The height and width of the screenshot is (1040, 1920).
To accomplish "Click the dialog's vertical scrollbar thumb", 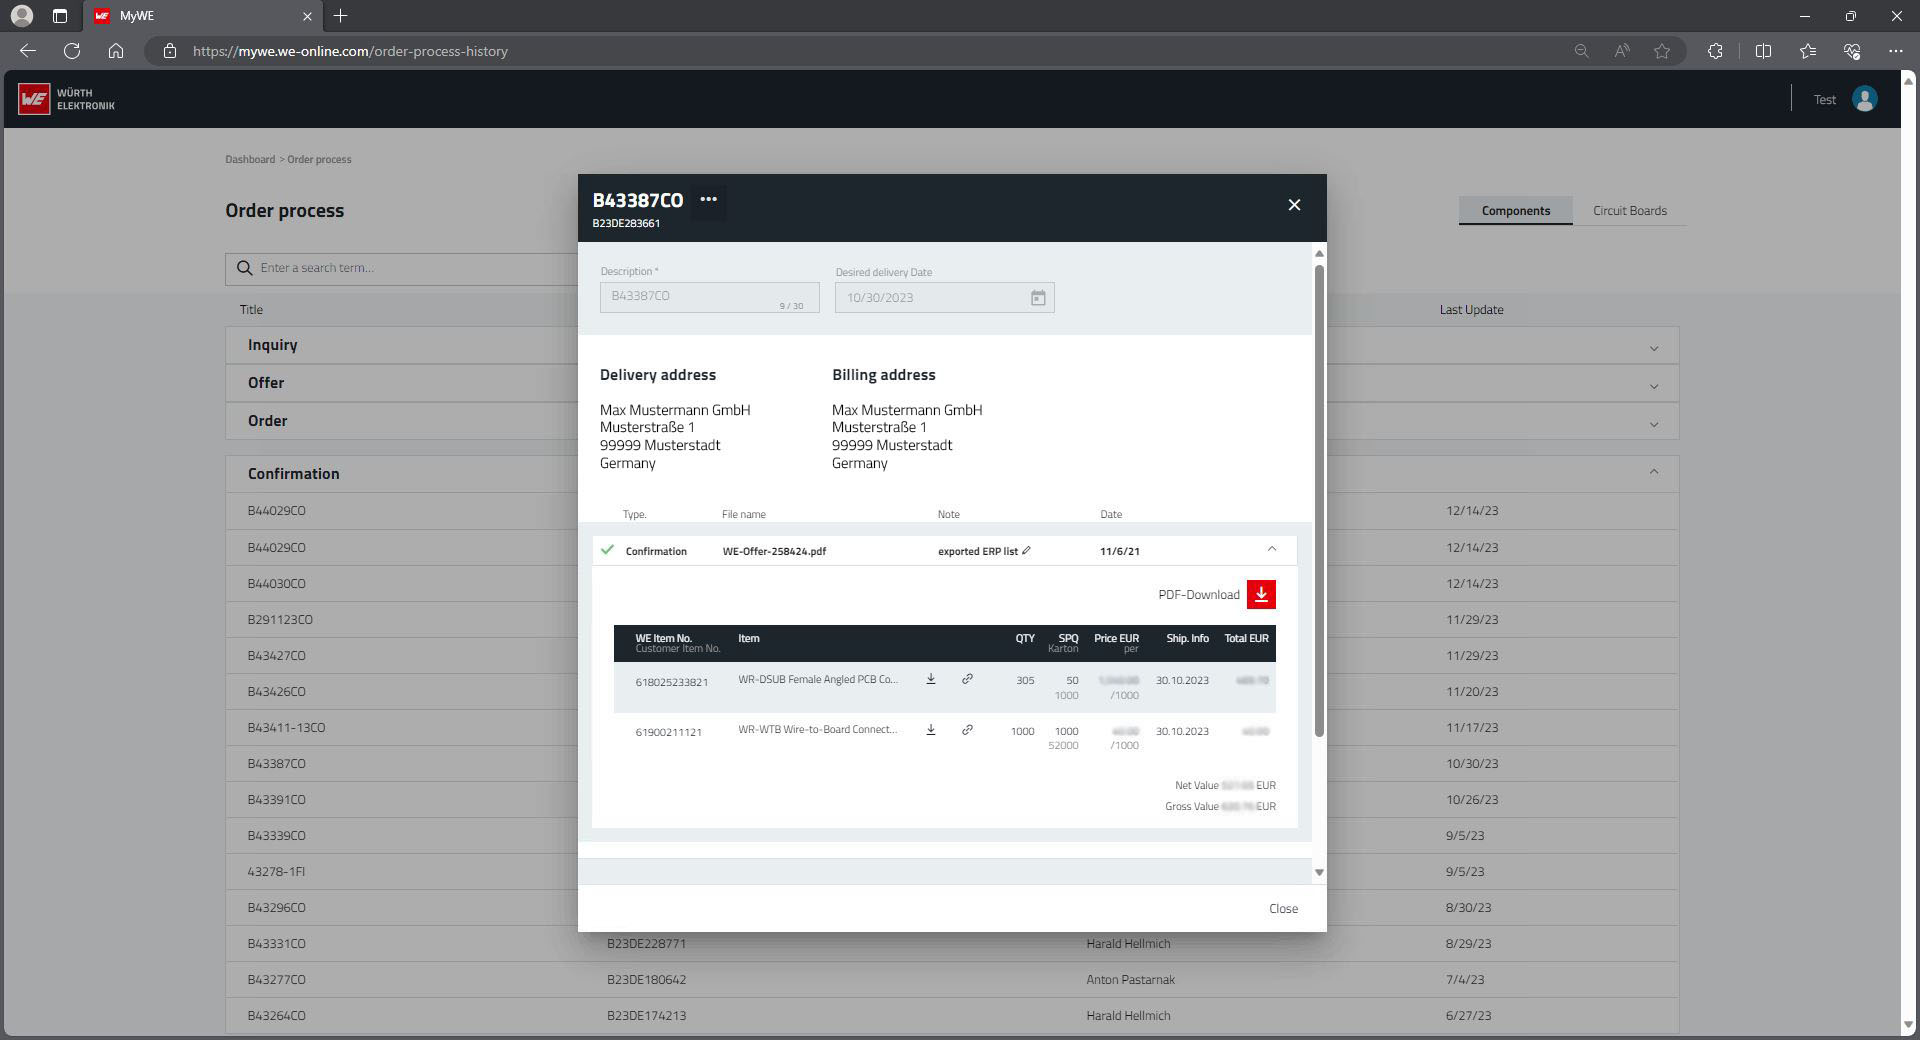I will tap(1319, 500).
